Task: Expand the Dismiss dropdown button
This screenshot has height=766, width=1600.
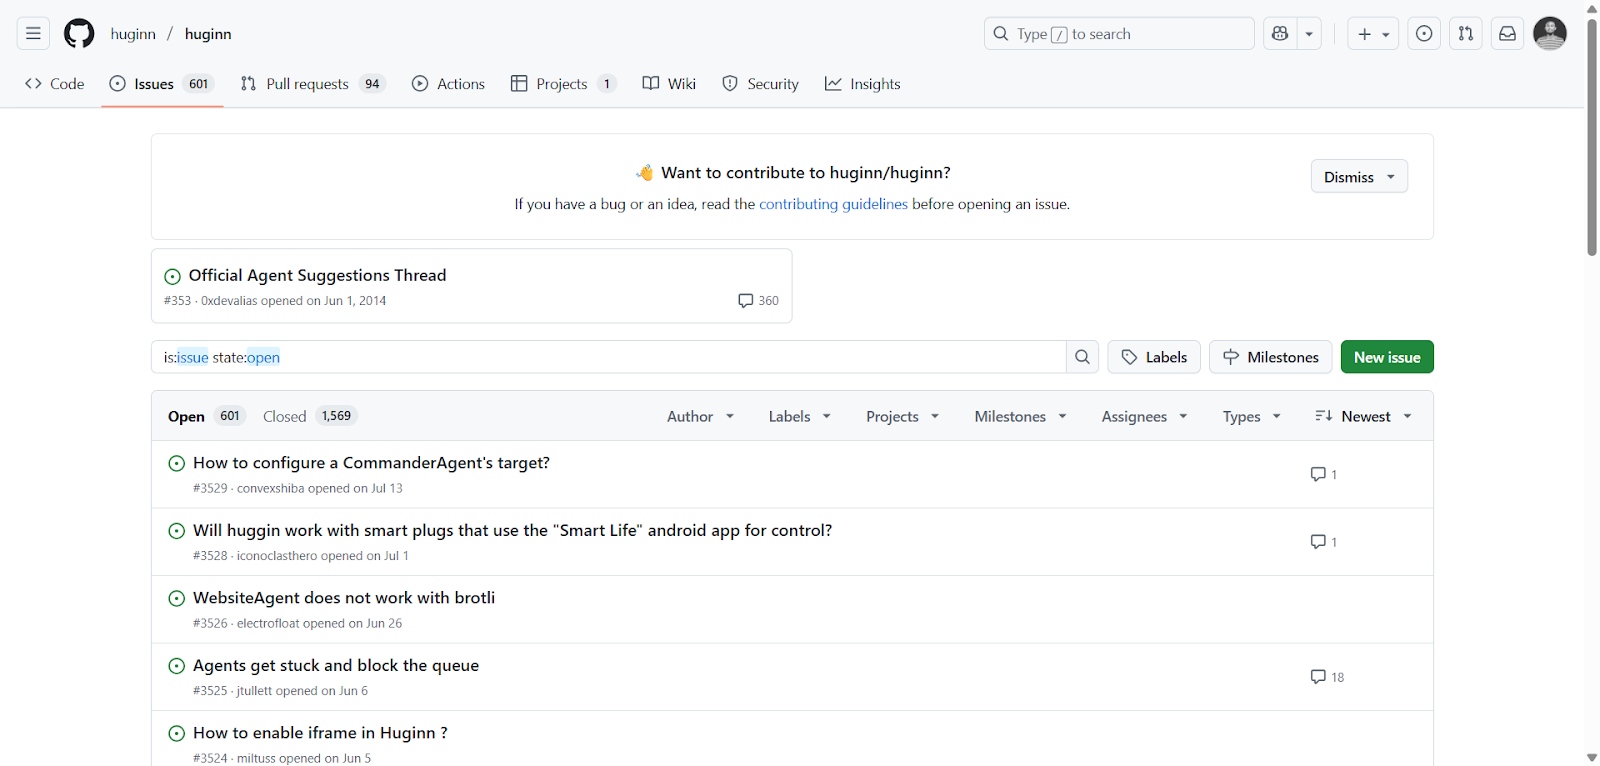Action: (x=1359, y=177)
